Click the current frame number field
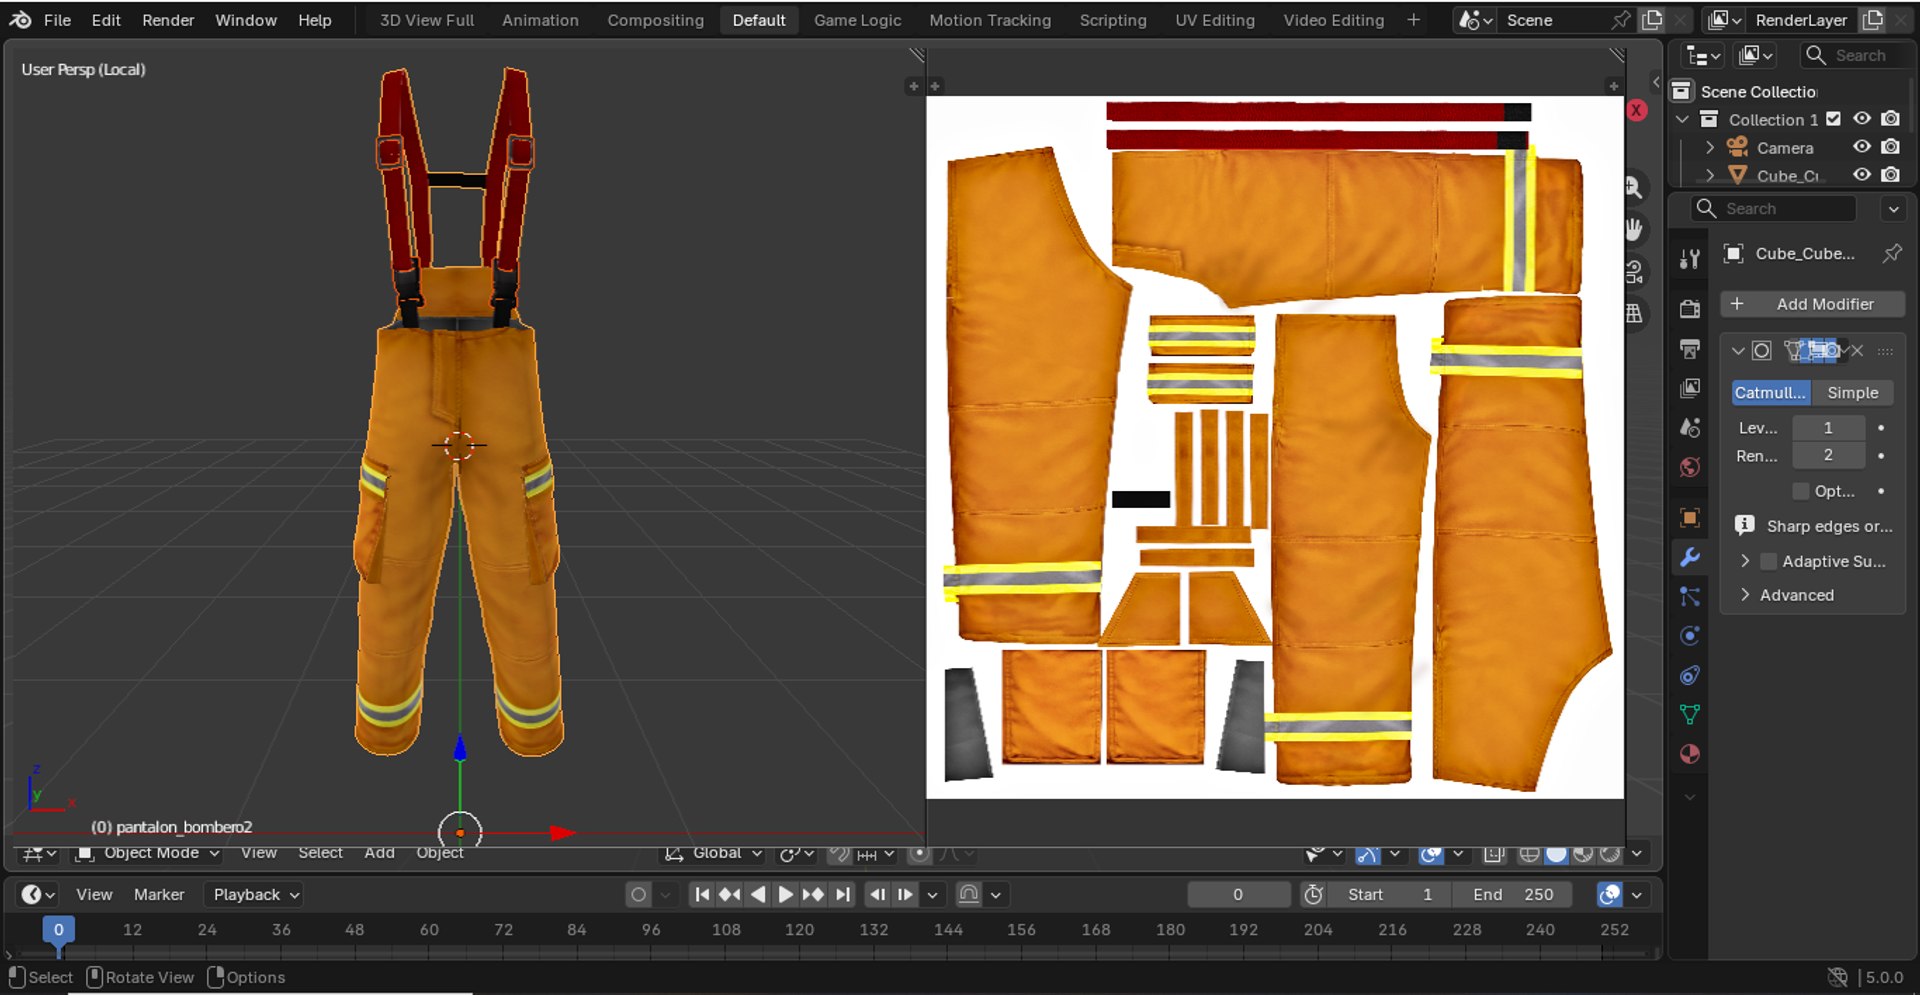Screen dimensions: 1920x995 point(1238,895)
